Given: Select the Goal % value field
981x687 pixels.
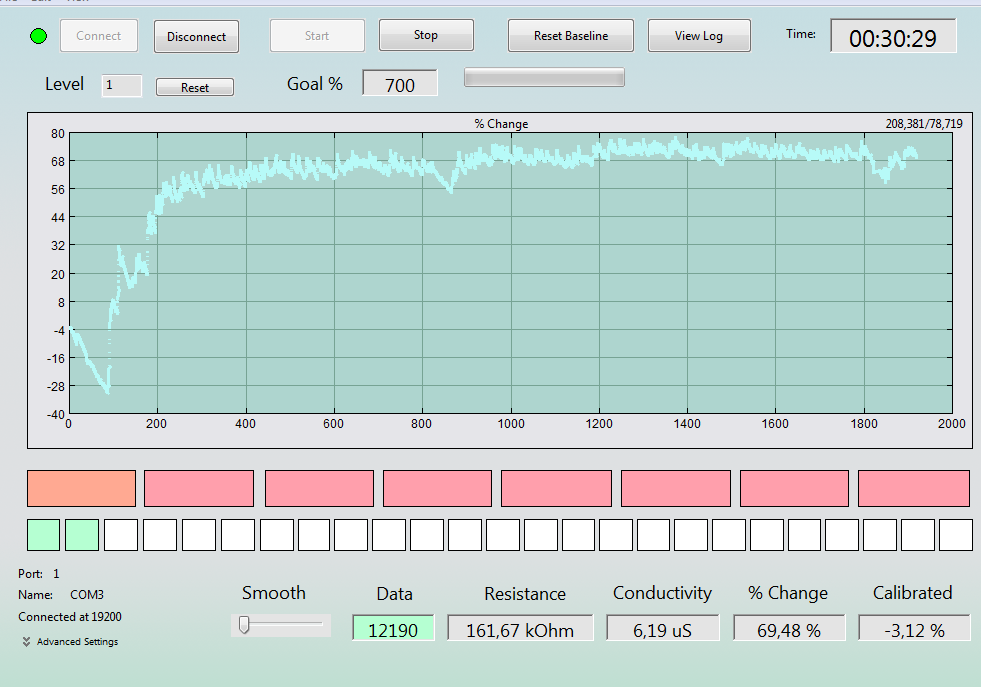Looking at the screenshot, I should pos(400,83).
